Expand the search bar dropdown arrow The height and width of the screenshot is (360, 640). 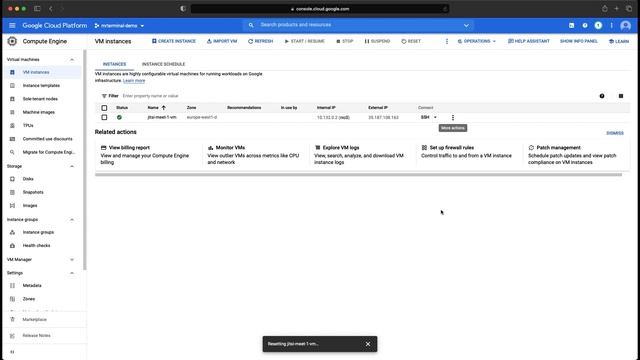pyautogui.click(x=466, y=25)
